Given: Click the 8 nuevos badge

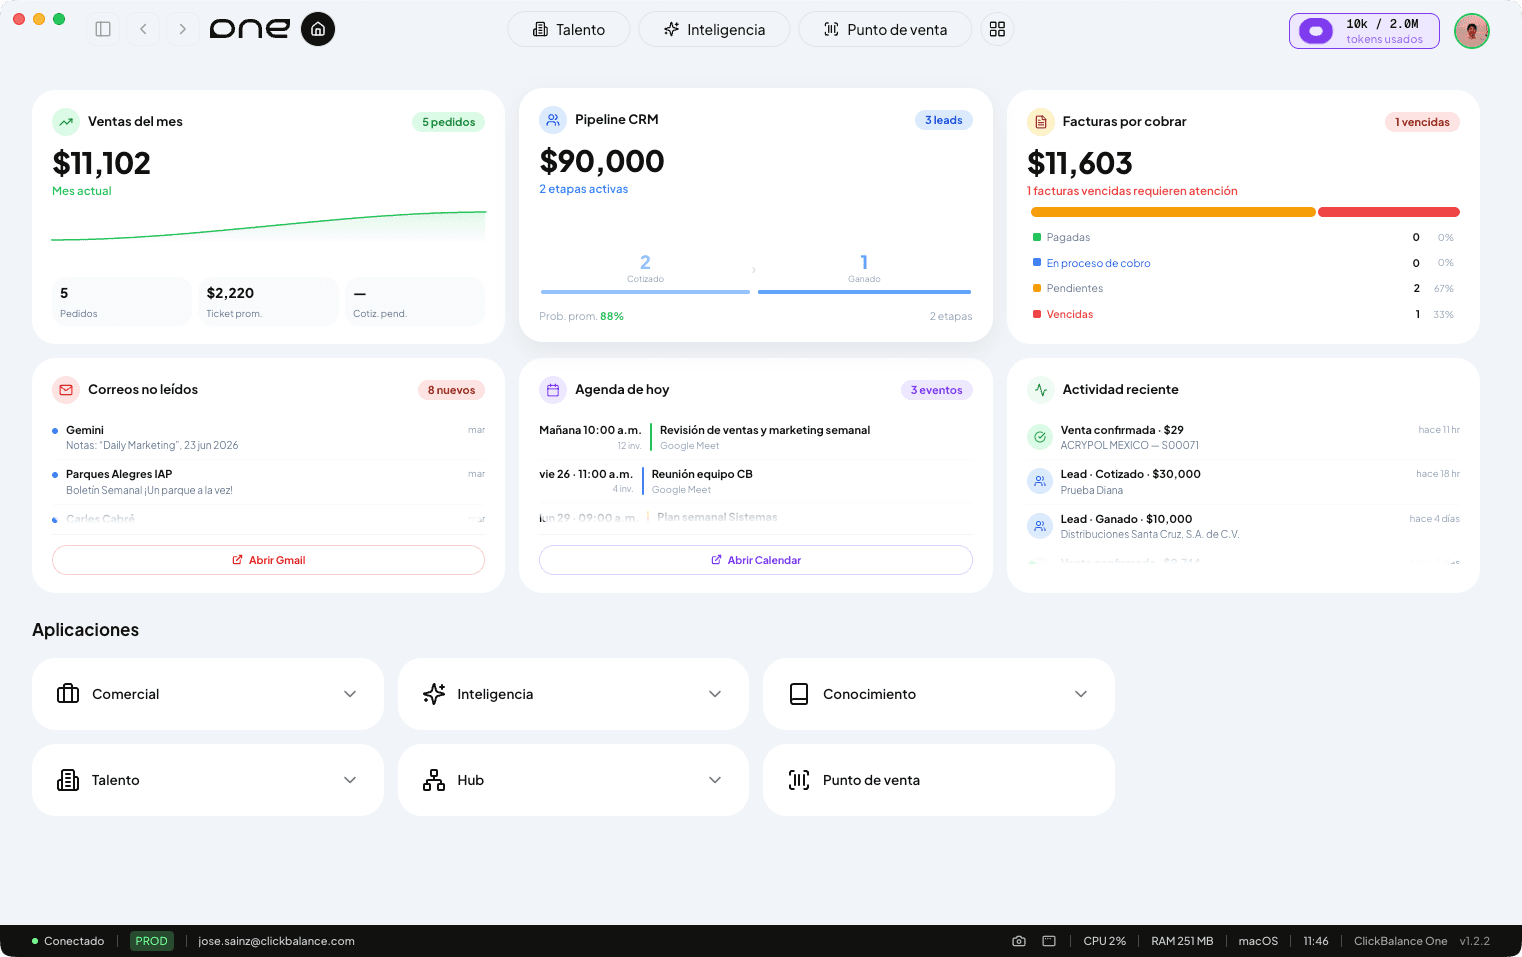Looking at the screenshot, I should point(451,390).
